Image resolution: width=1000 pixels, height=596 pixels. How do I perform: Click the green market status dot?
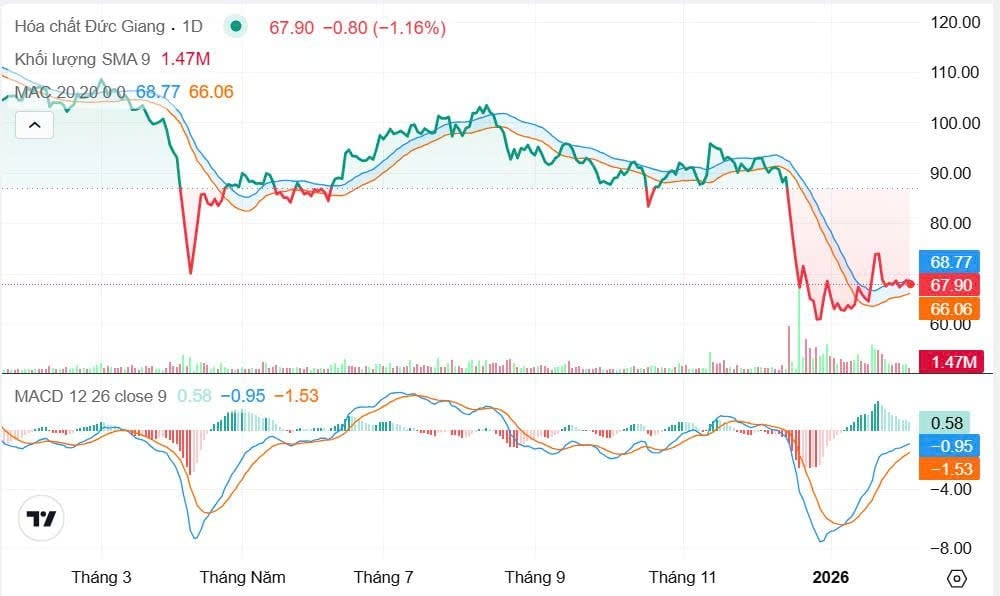click(235, 27)
